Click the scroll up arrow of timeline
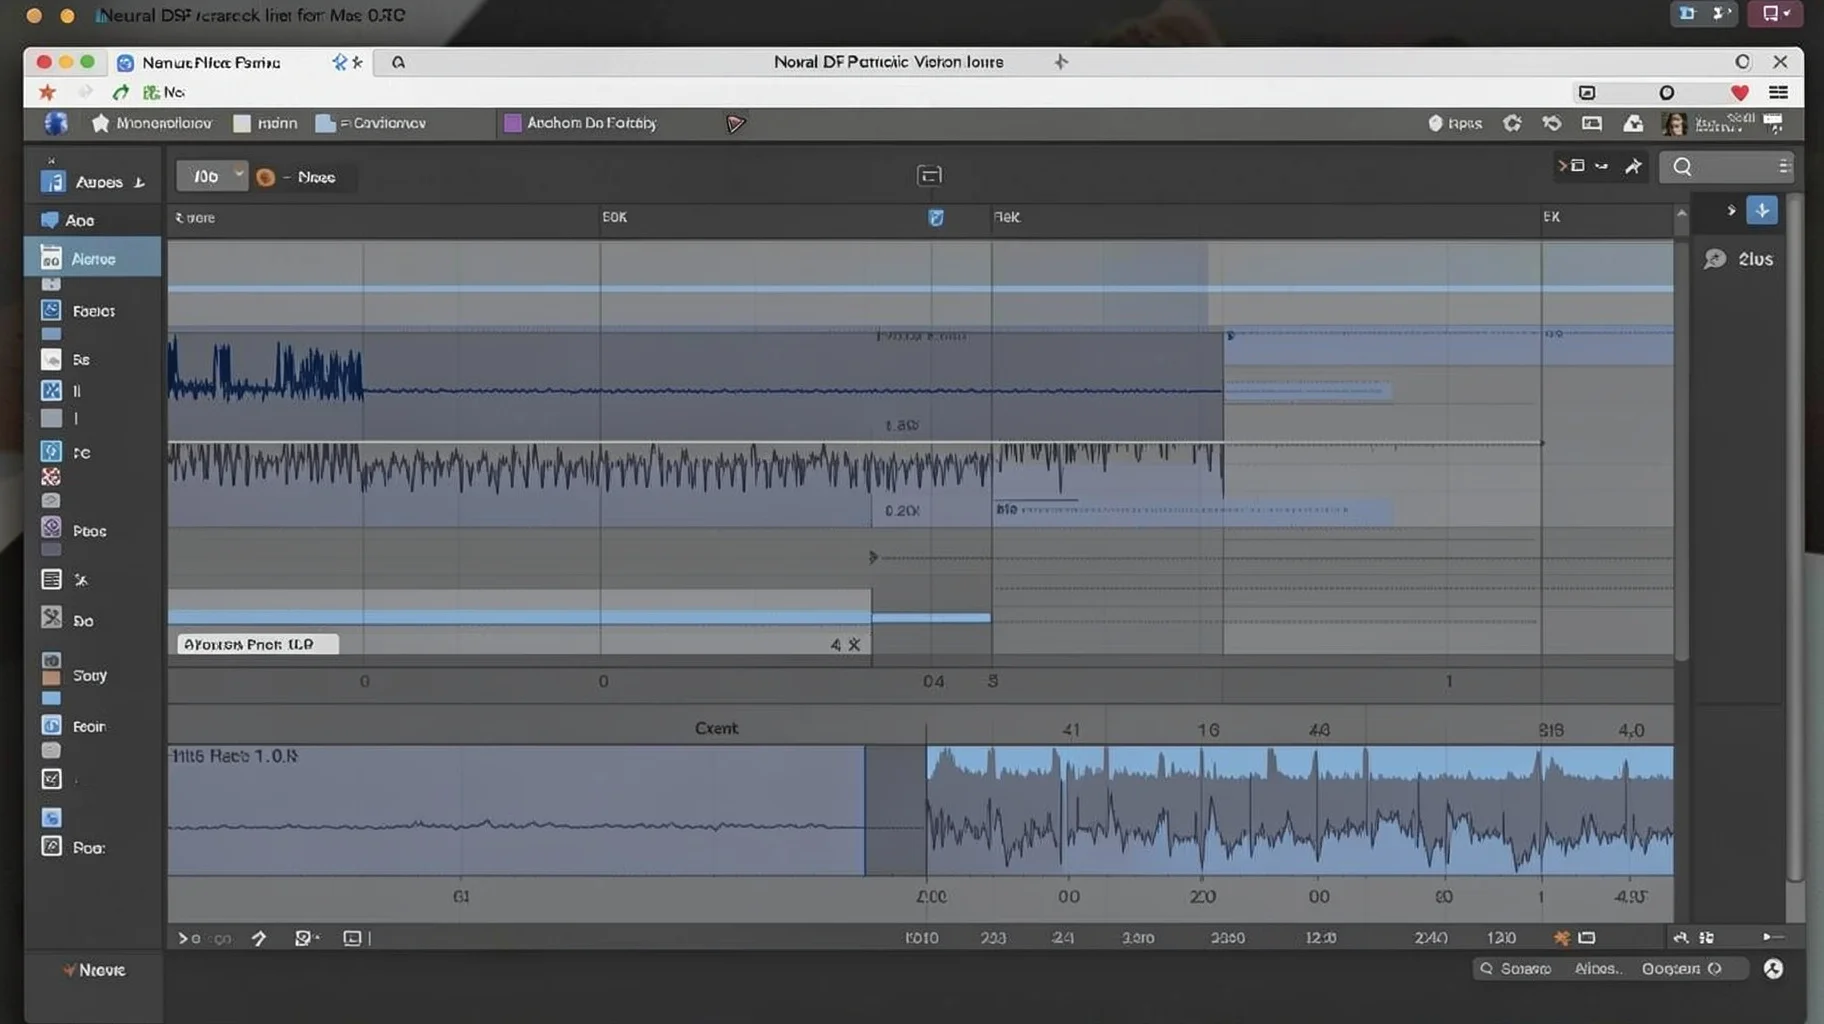Viewport: 1824px width, 1024px height. coord(1682,213)
